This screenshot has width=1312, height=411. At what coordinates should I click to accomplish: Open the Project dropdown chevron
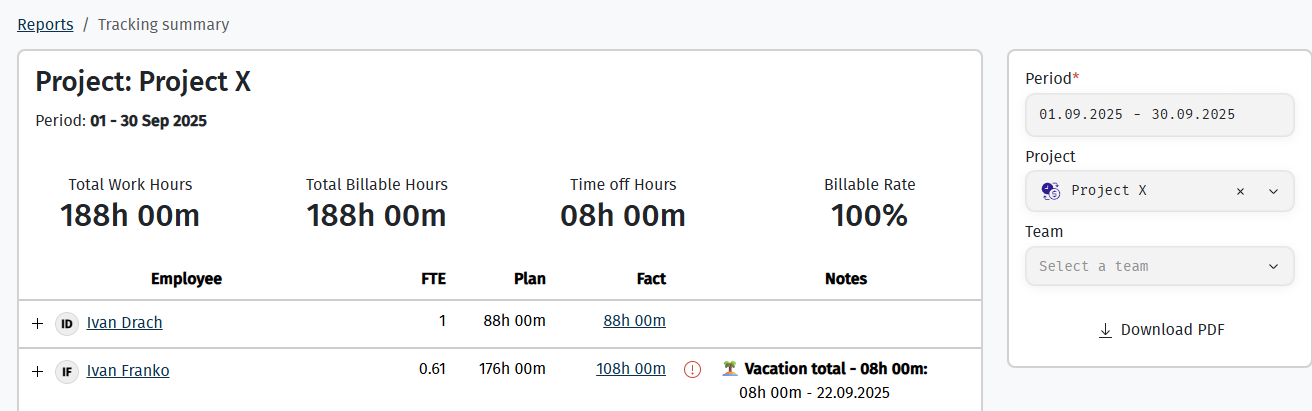pos(1273,191)
